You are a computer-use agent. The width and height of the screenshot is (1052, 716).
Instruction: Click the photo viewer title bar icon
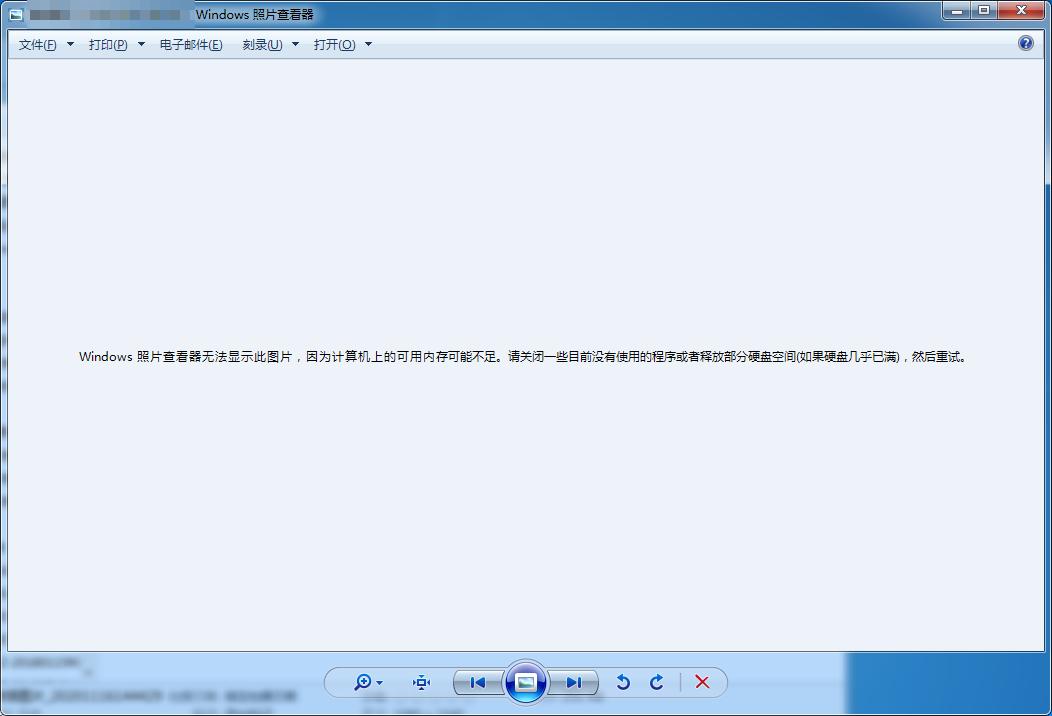point(16,14)
